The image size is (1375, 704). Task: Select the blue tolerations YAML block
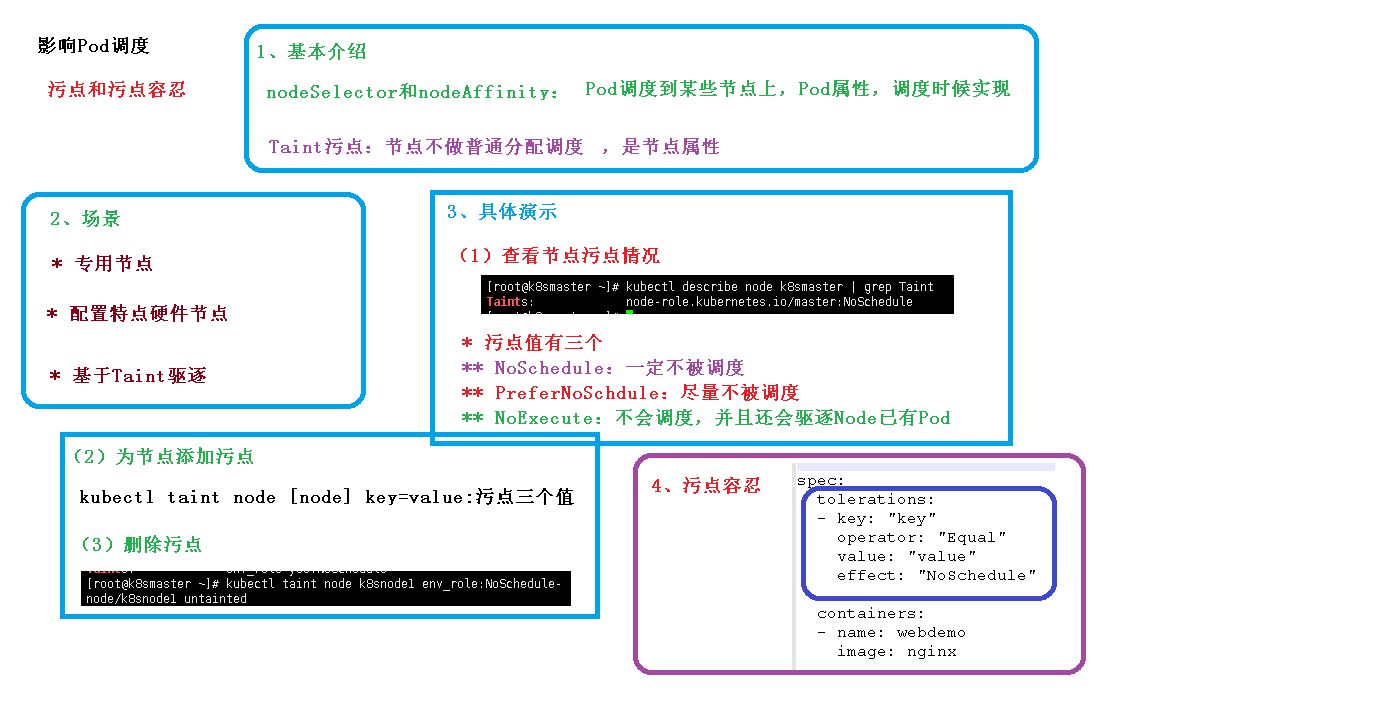tap(927, 542)
